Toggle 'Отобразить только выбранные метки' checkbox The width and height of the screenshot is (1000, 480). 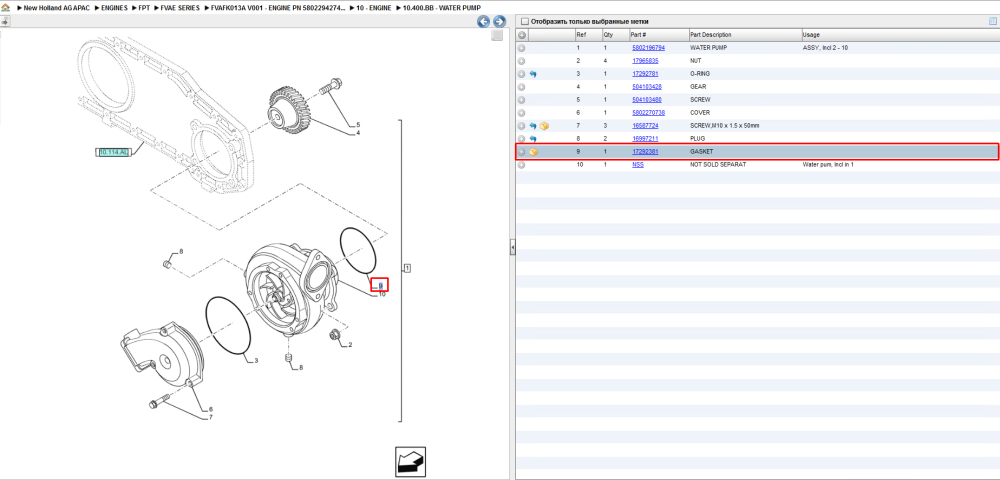[525, 21]
